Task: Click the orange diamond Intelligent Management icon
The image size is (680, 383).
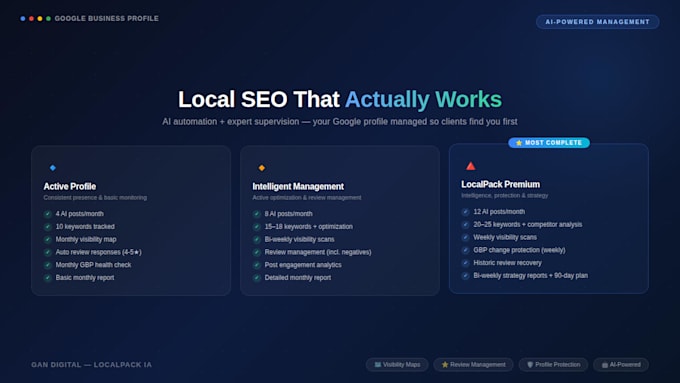Action: pyautogui.click(x=262, y=168)
